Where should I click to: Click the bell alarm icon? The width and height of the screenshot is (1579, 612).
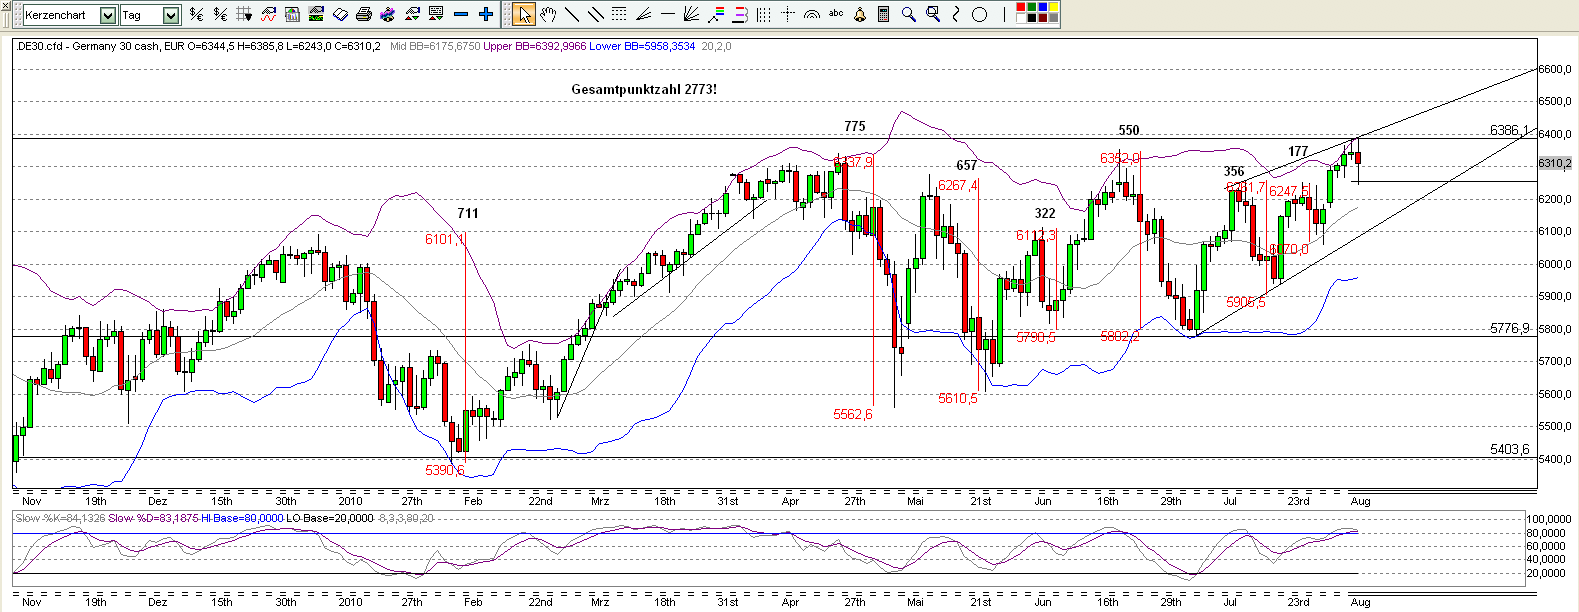pyautogui.click(x=860, y=14)
